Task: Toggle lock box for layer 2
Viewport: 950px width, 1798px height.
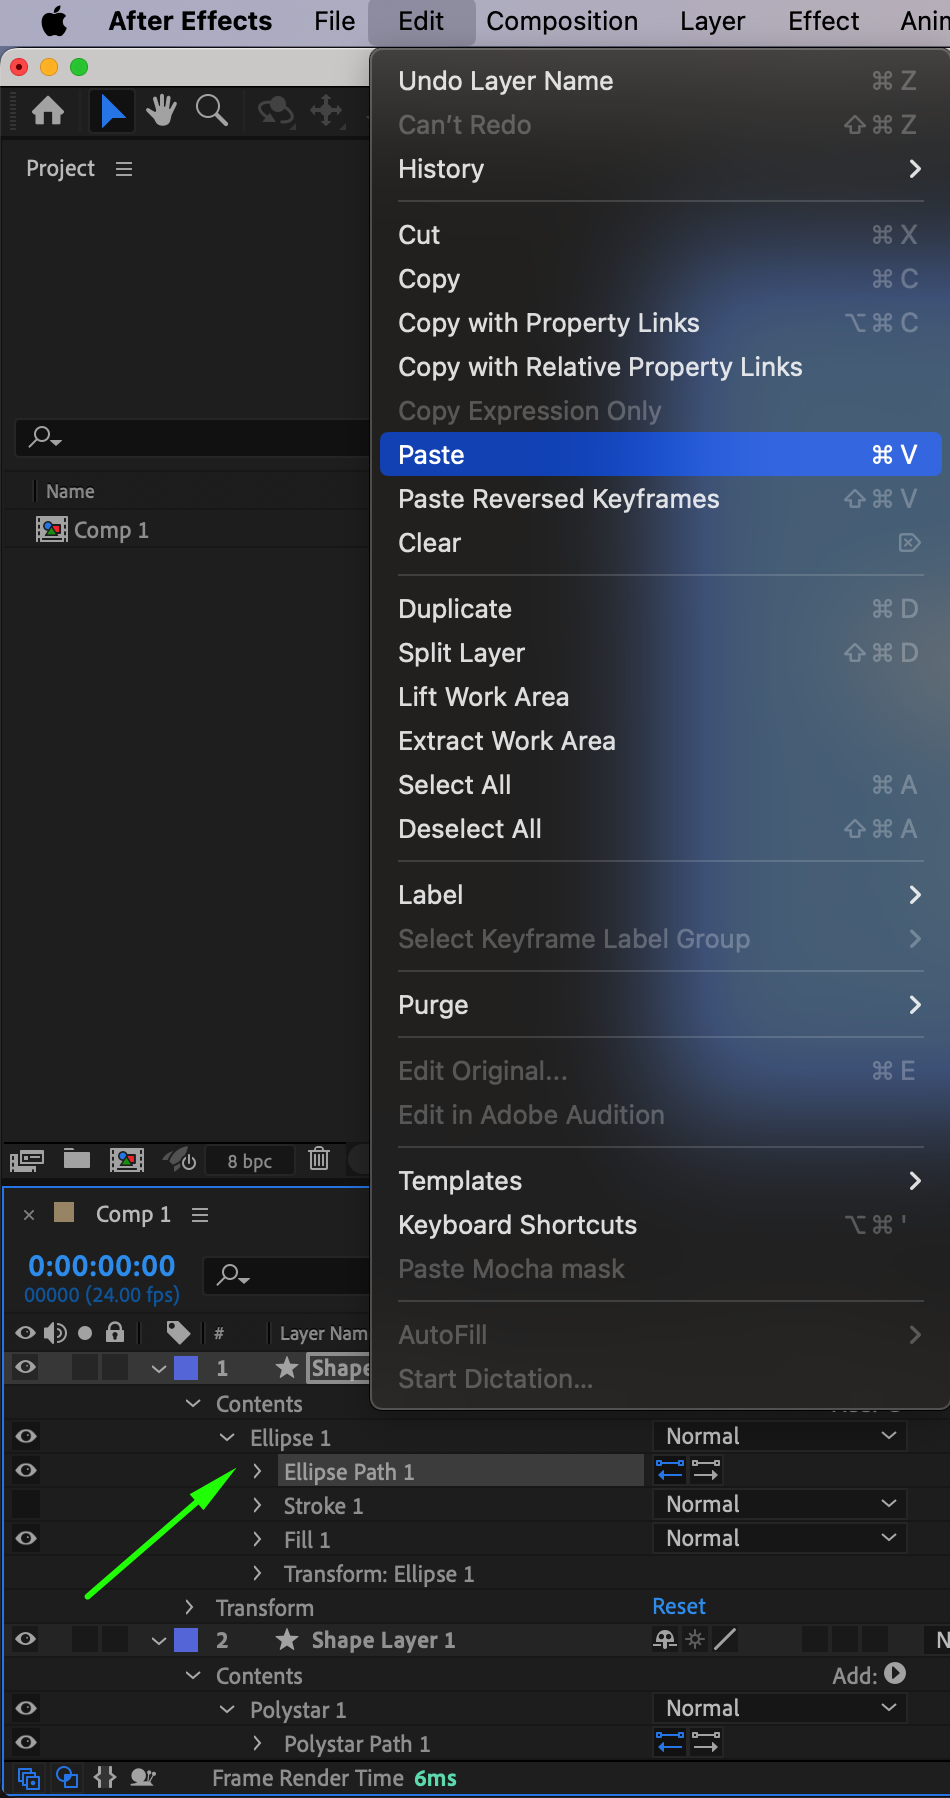Action: tap(115, 1639)
